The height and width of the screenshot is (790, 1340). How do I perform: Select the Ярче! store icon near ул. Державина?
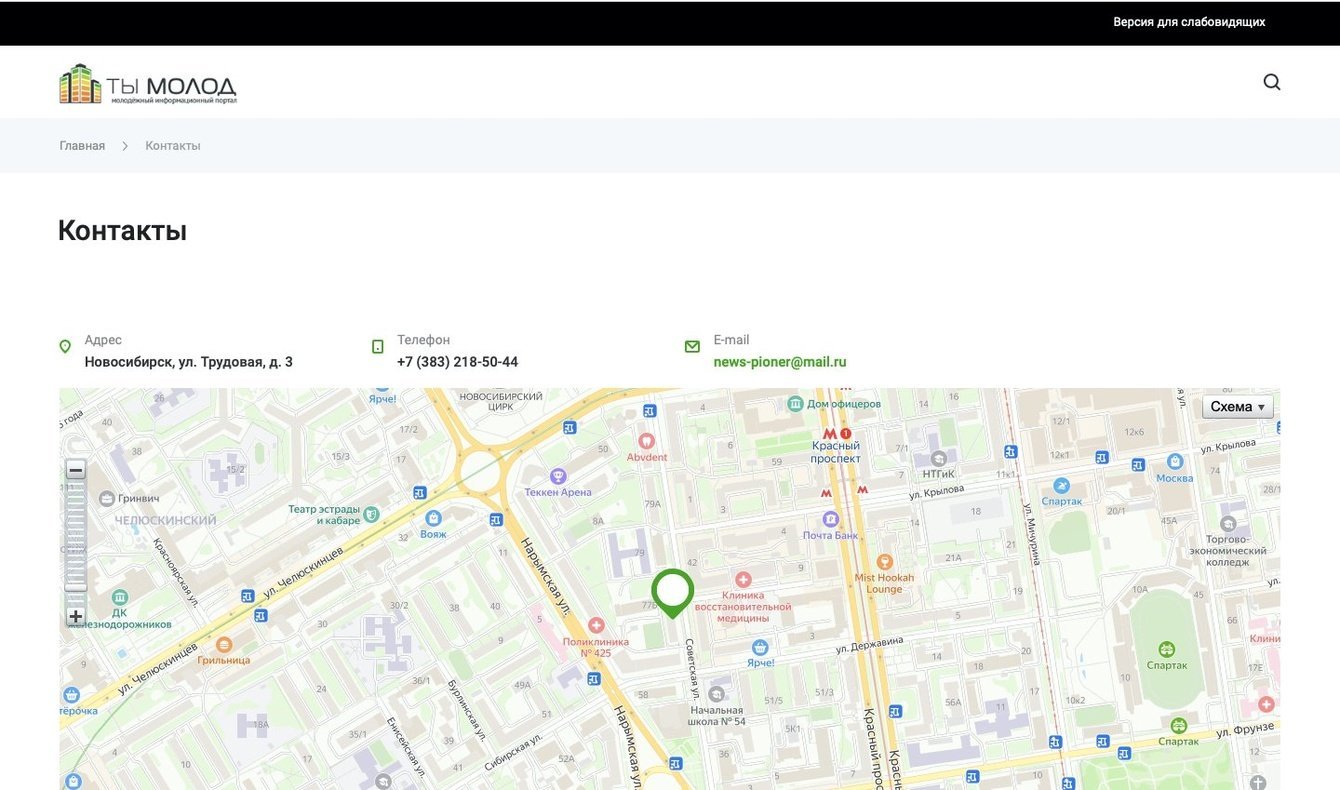click(760, 647)
